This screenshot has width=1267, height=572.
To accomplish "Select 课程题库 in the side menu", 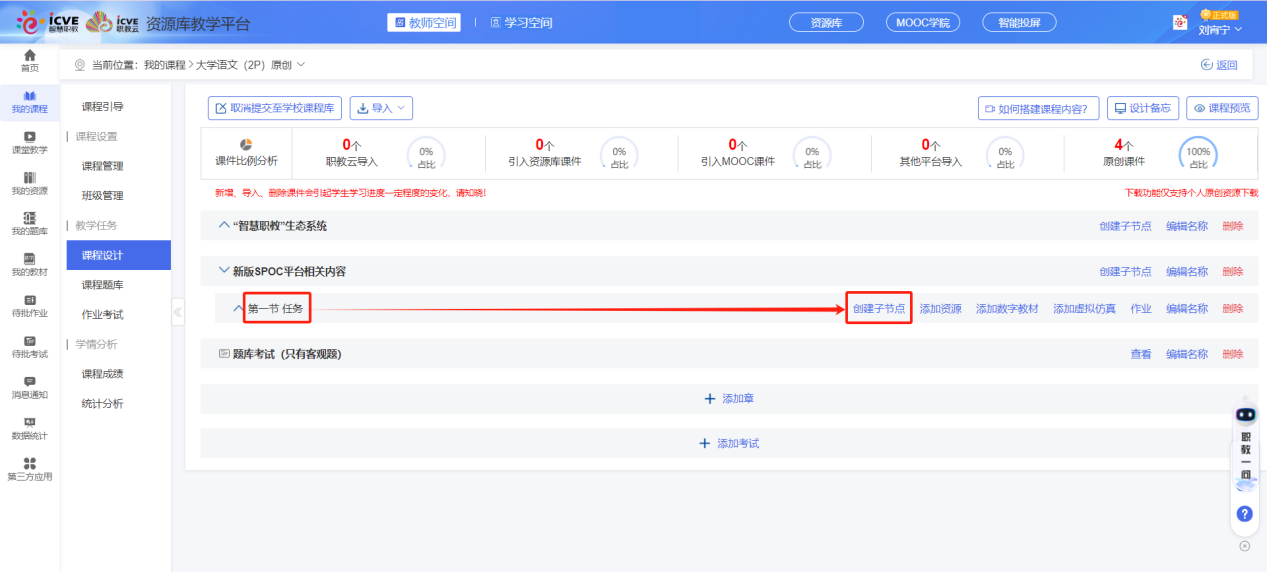I will point(103,285).
